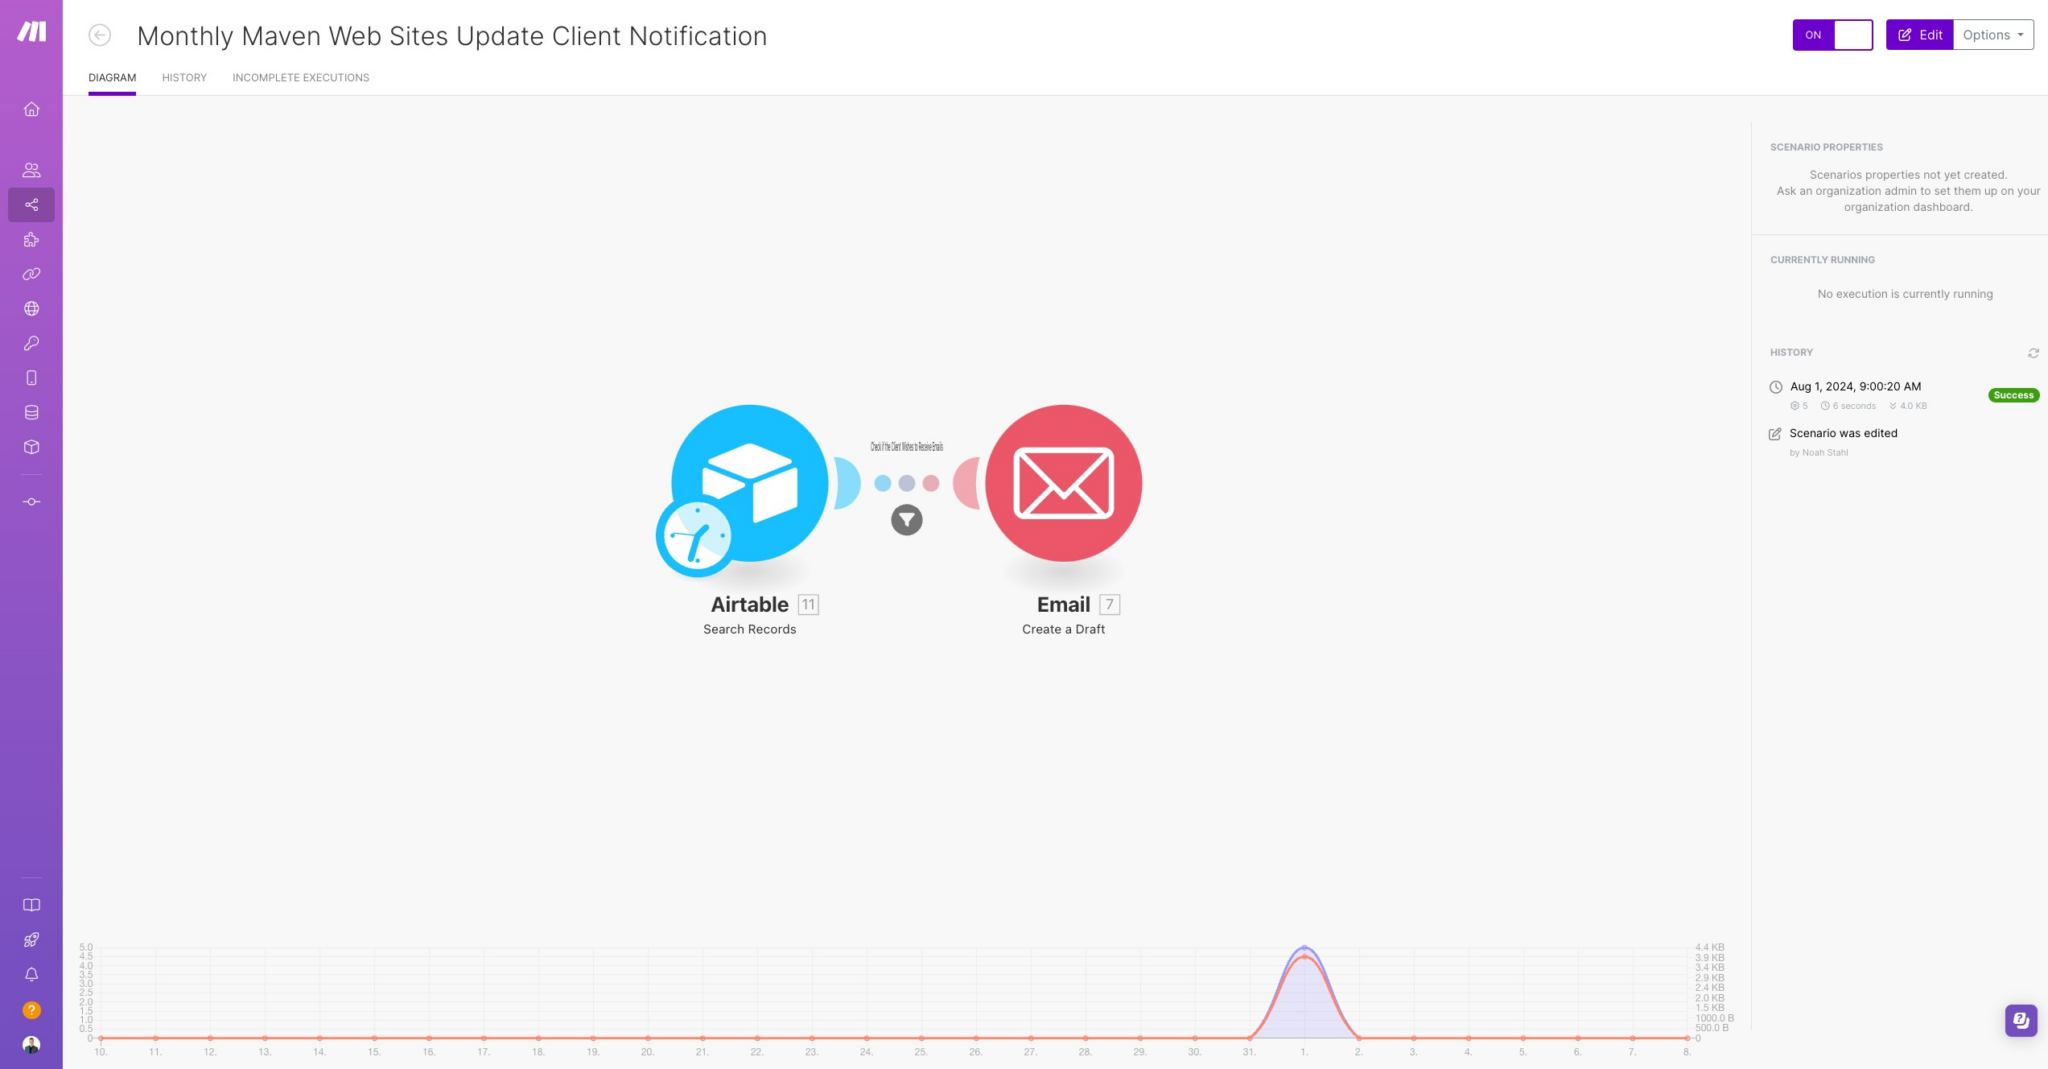Open the orange Help question icon

31,1010
